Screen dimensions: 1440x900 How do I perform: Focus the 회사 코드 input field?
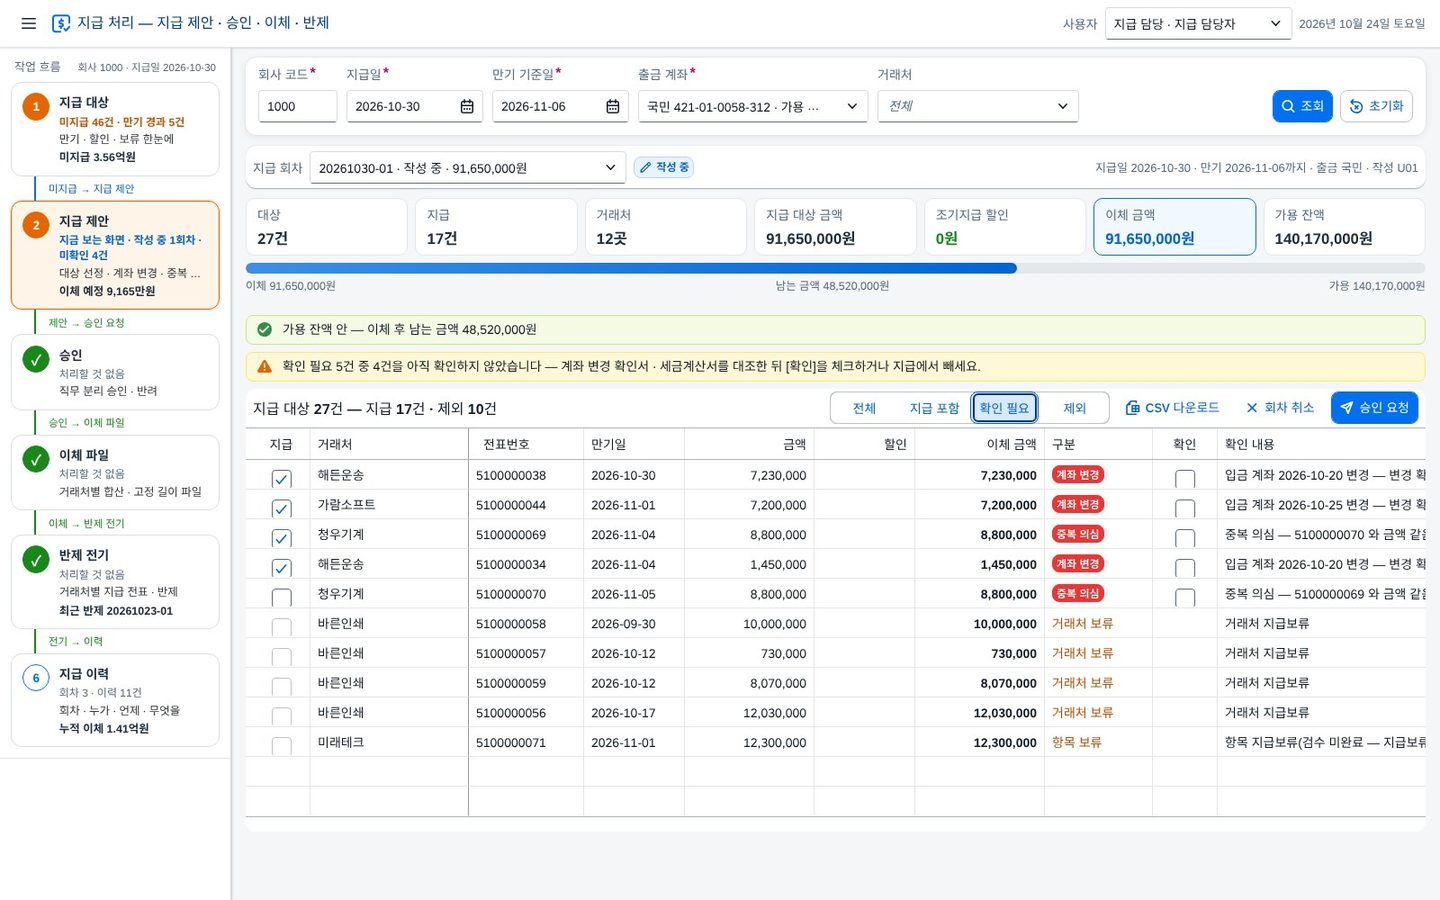point(297,106)
